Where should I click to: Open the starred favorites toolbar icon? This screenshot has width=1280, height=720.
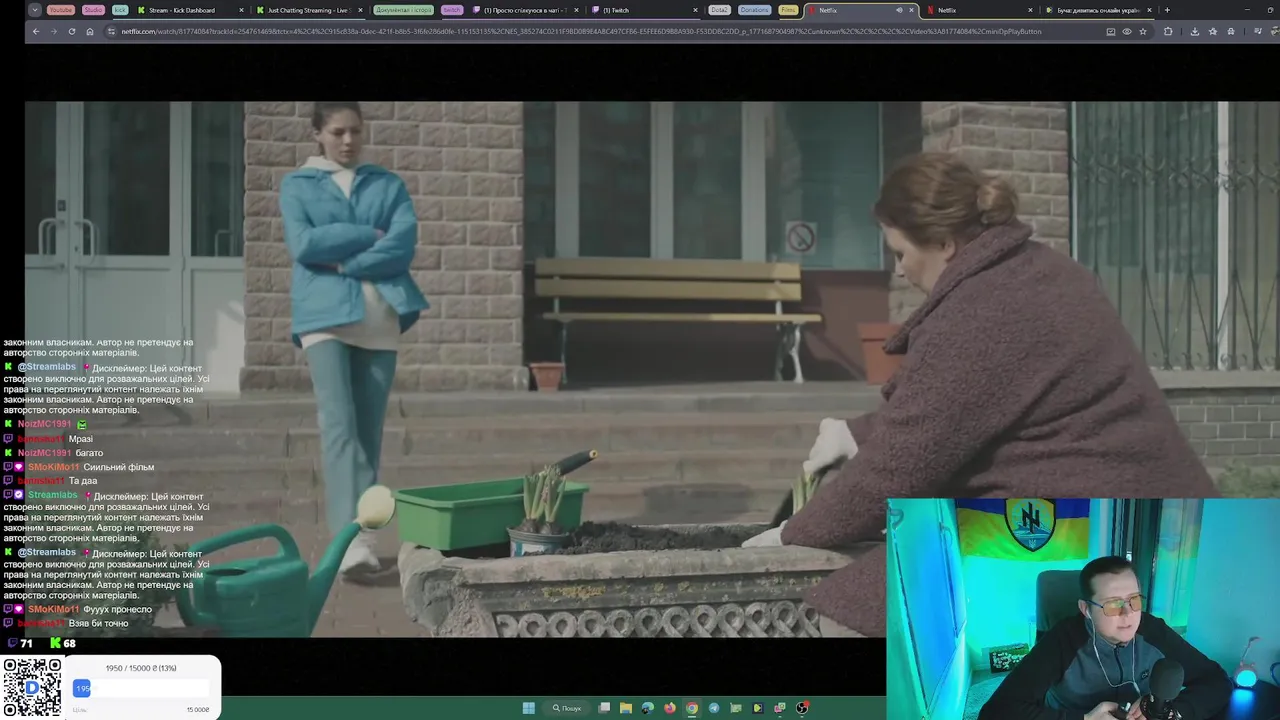pyautogui.click(x=1213, y=31)
